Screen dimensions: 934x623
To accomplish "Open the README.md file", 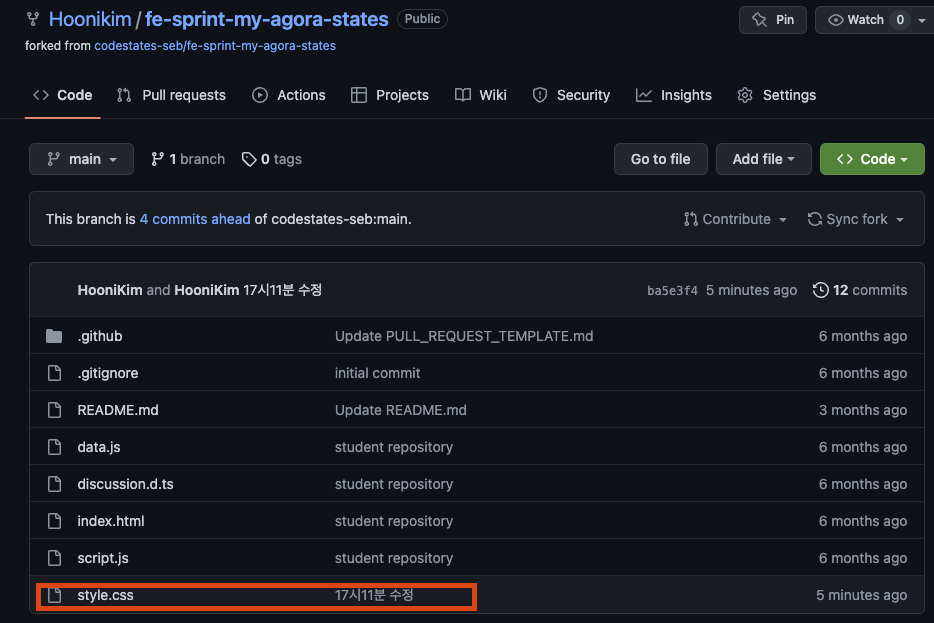I will [x=118, y=410].
